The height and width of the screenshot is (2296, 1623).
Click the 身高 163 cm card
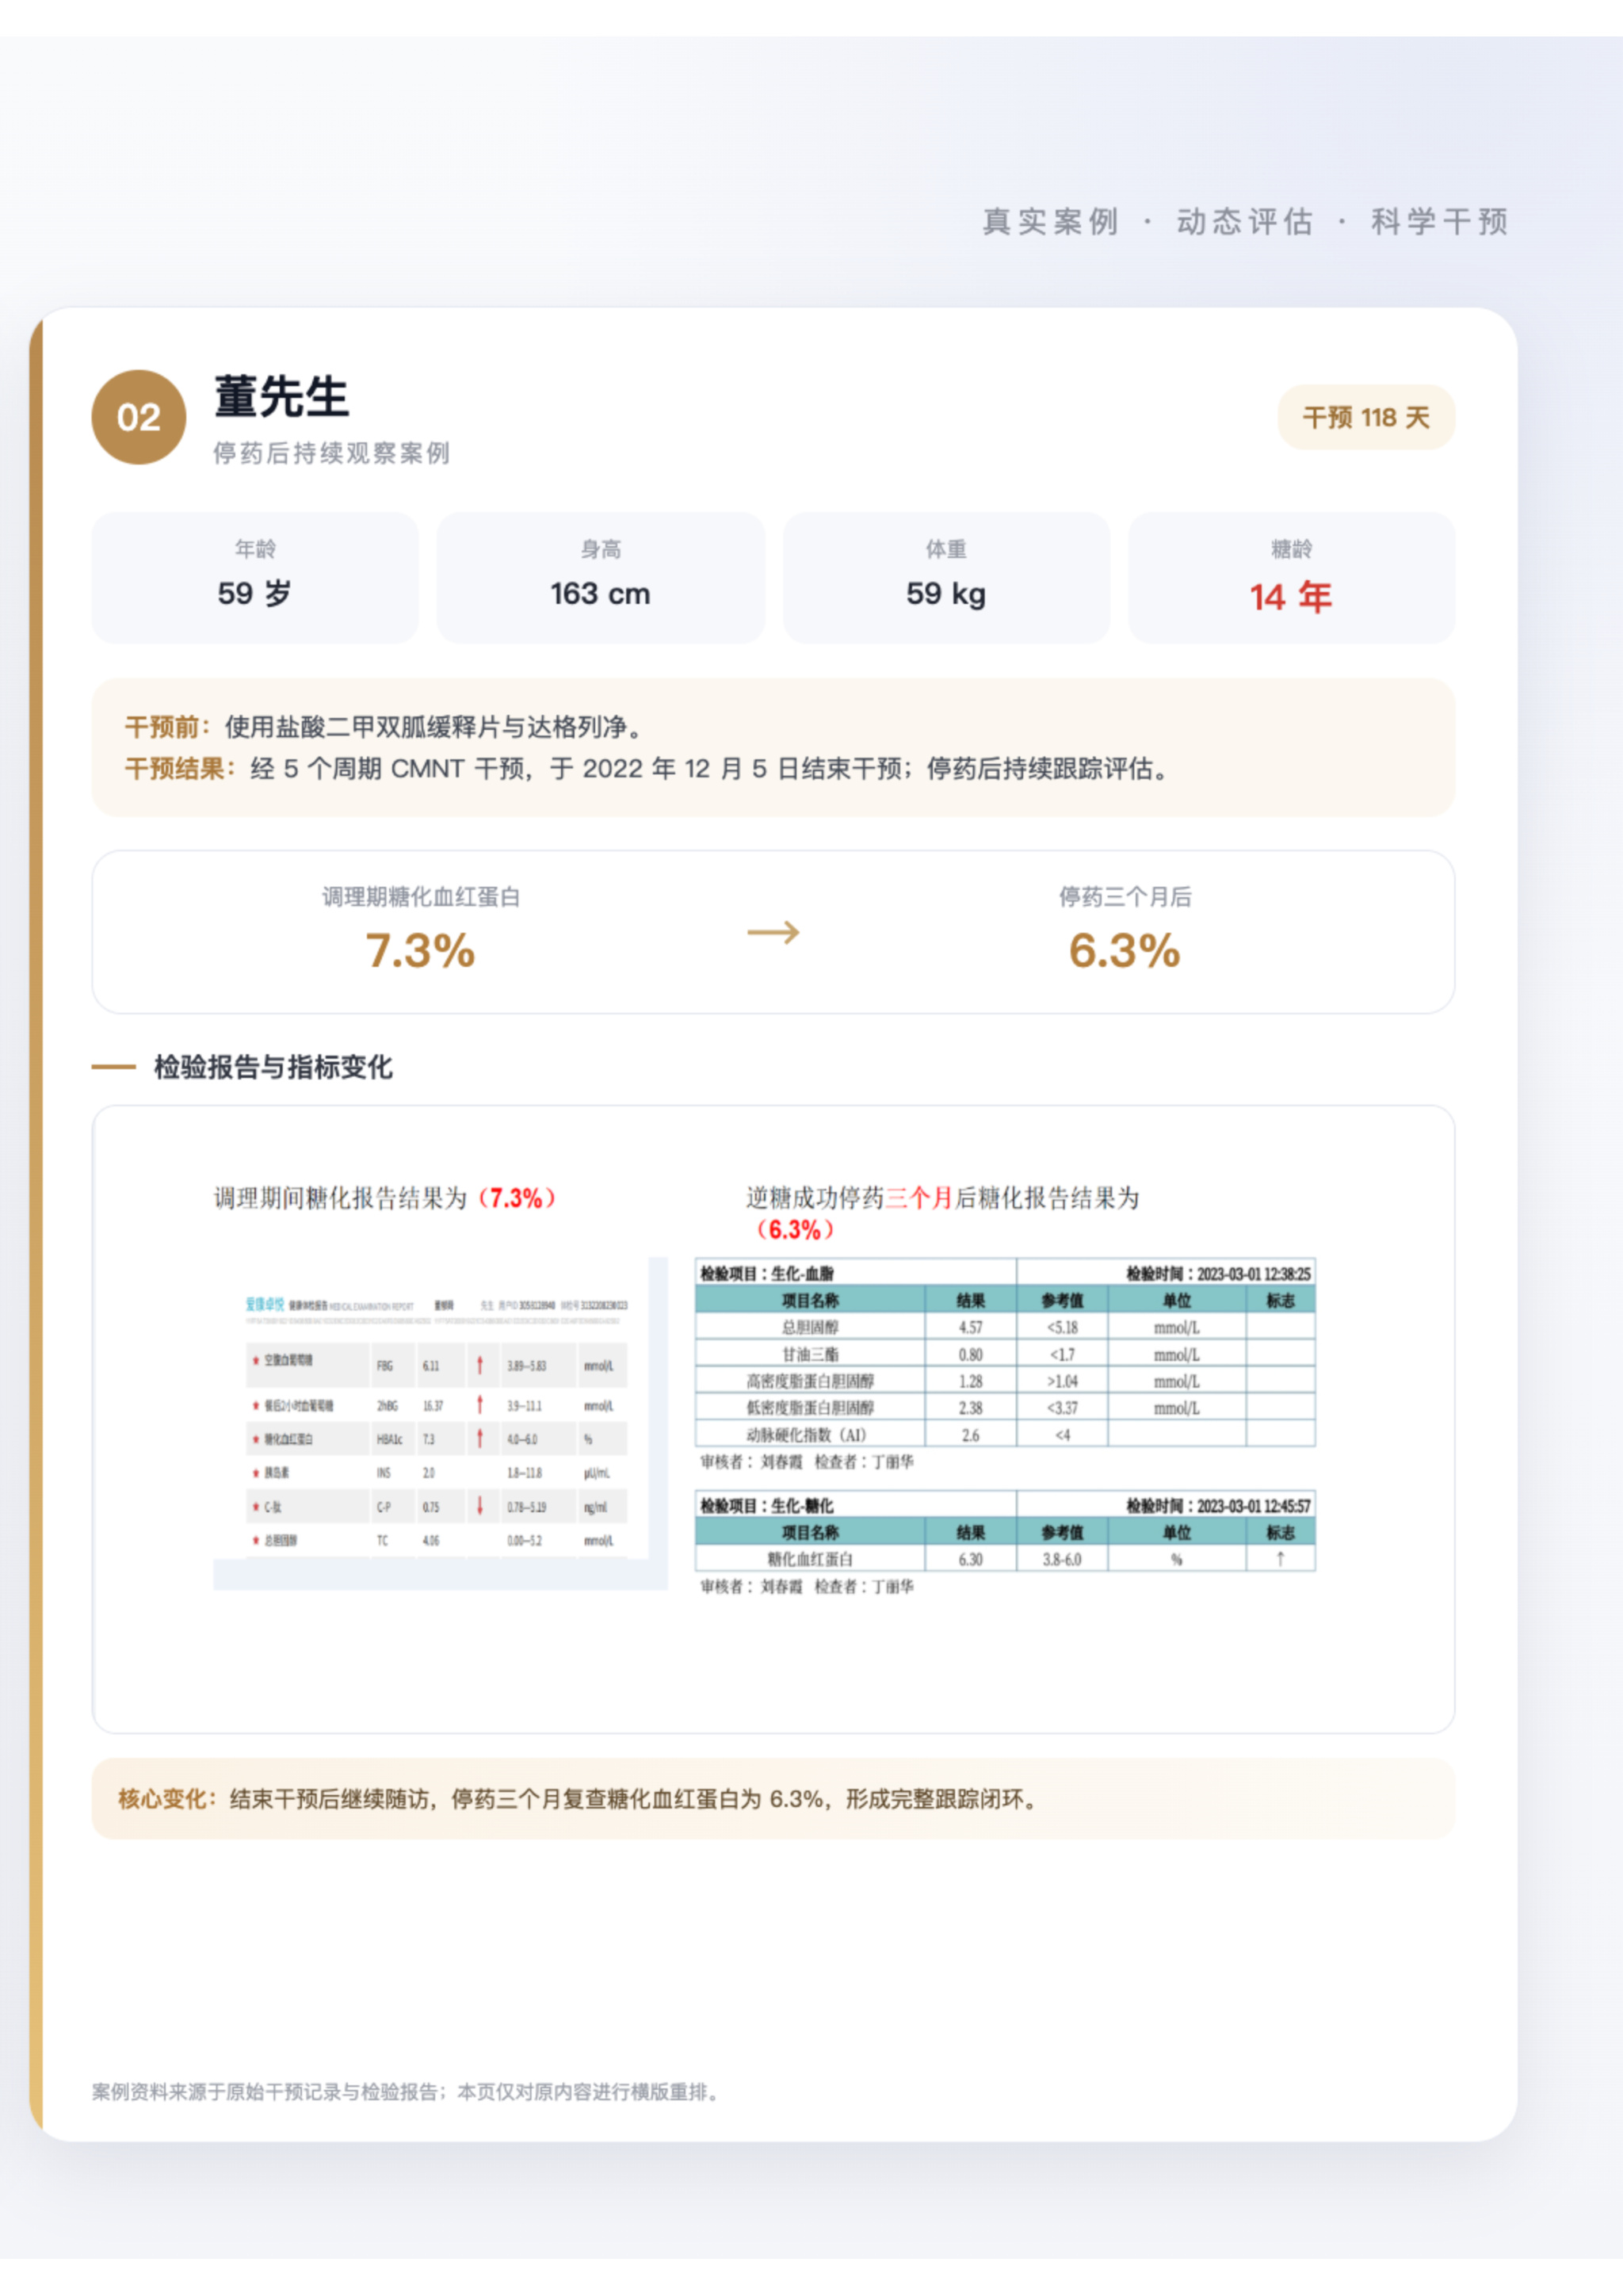point(600,577)
